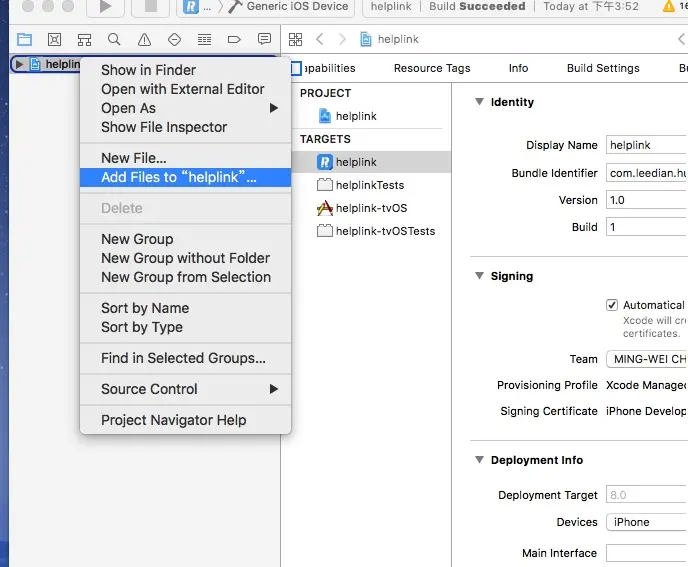Image resolution: width=688 pixels, height=567 pixels.
Task: Stop the running build
Action: point(150,7)
